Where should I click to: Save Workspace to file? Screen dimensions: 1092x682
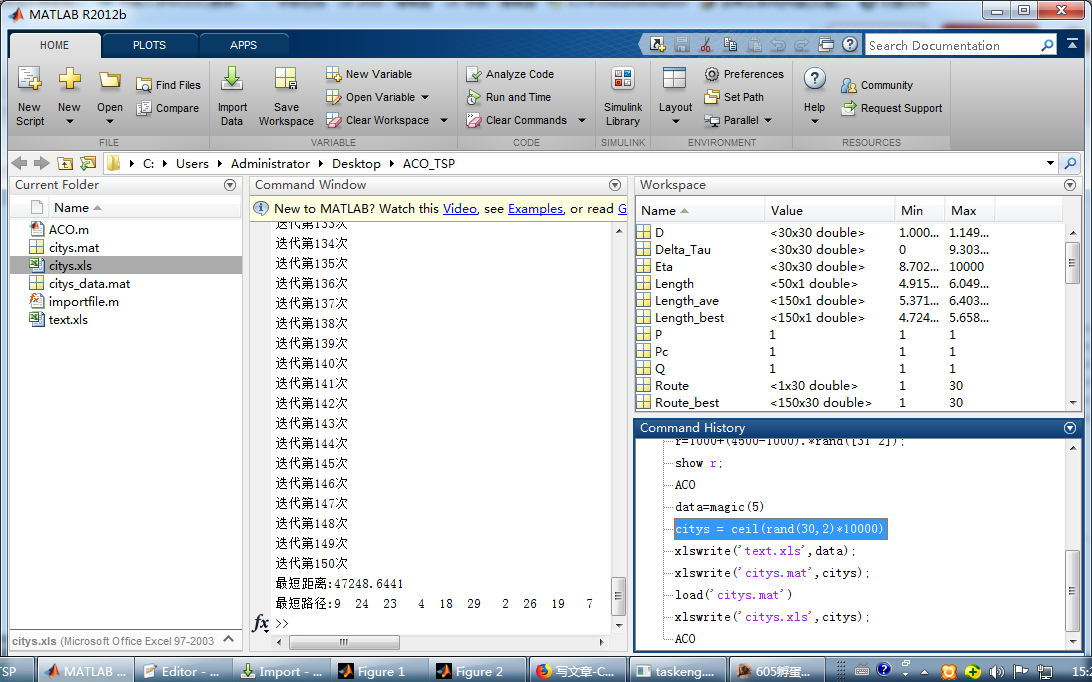pos(286,96)
